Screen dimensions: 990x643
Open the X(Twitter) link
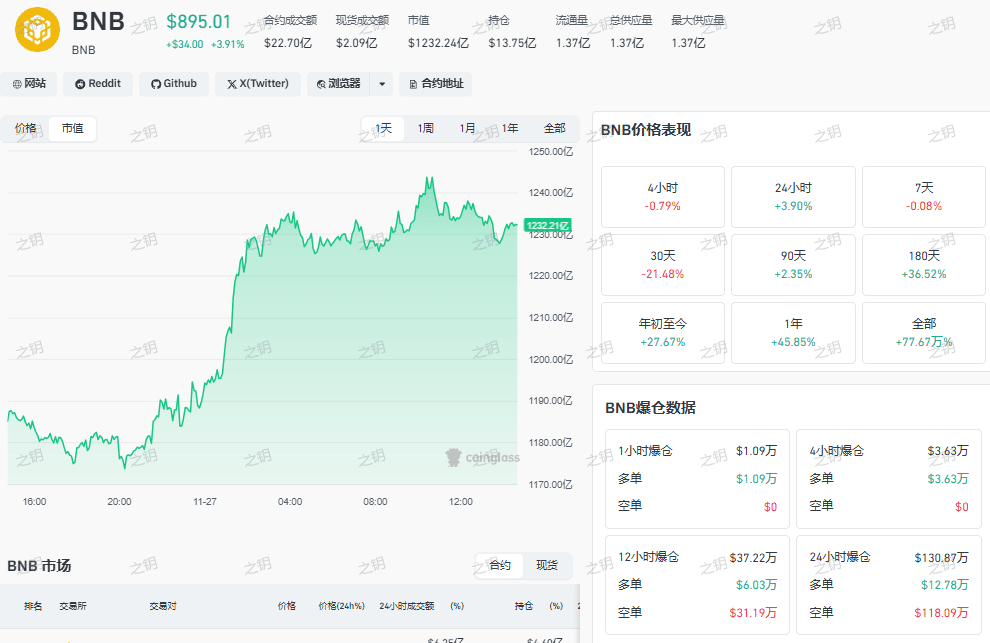(x=258, y=84)
